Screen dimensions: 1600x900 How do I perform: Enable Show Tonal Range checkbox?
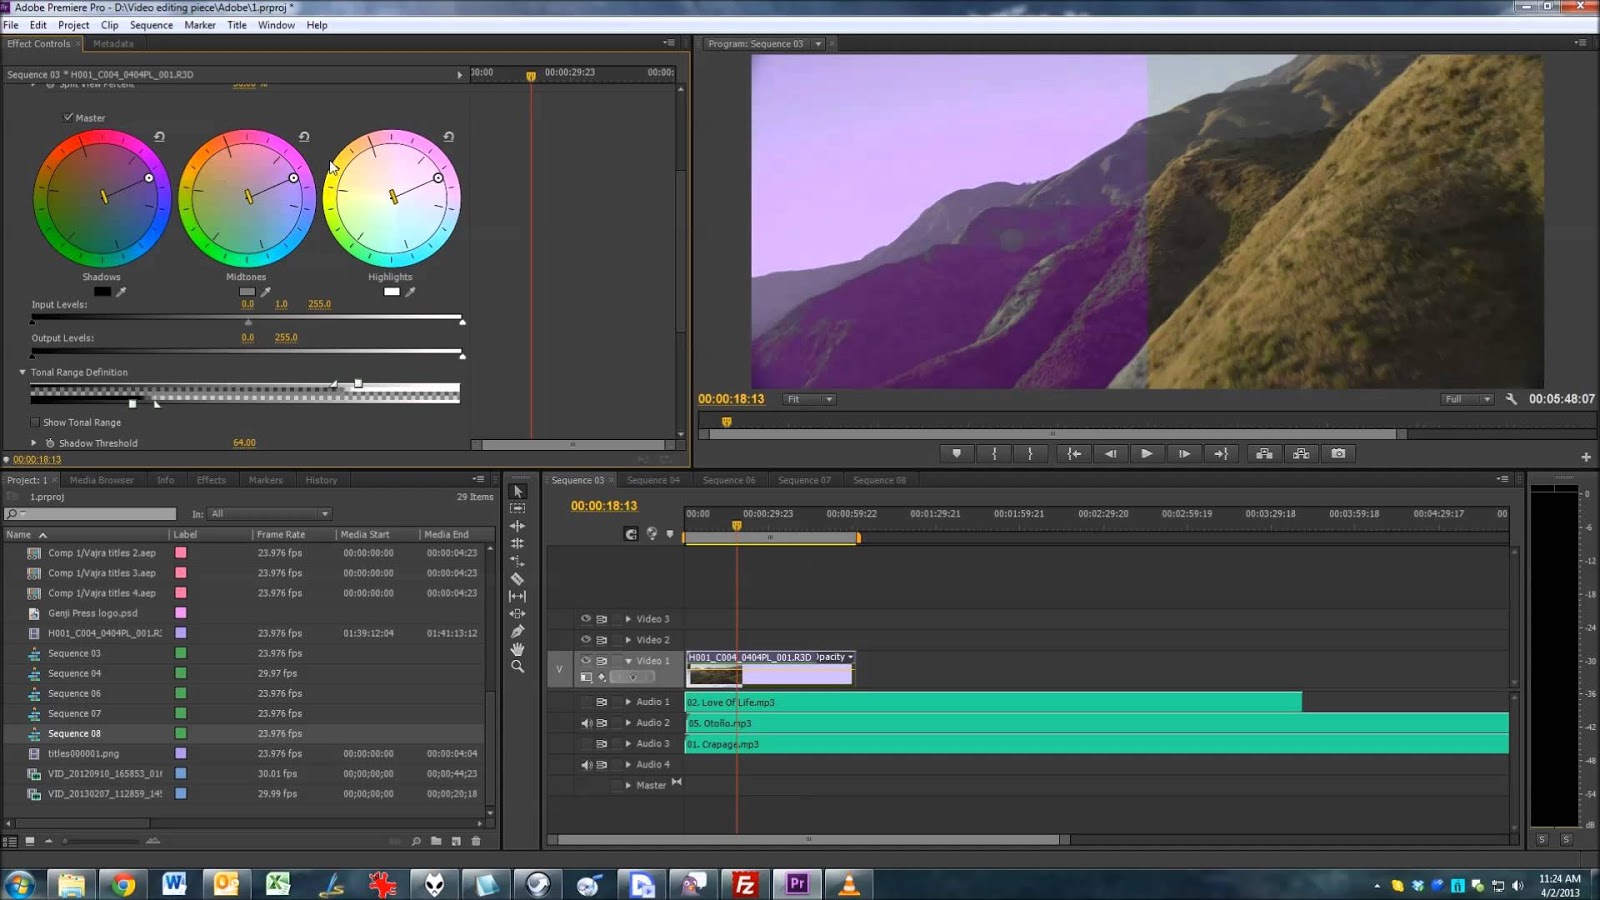[35, 423]
